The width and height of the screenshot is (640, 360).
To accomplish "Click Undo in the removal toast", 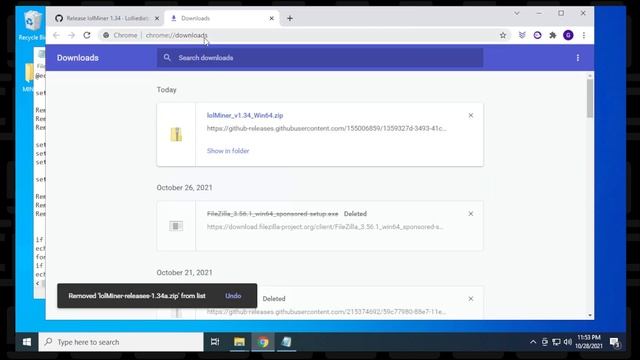I will pyautogui.click(x=233, y=296).
